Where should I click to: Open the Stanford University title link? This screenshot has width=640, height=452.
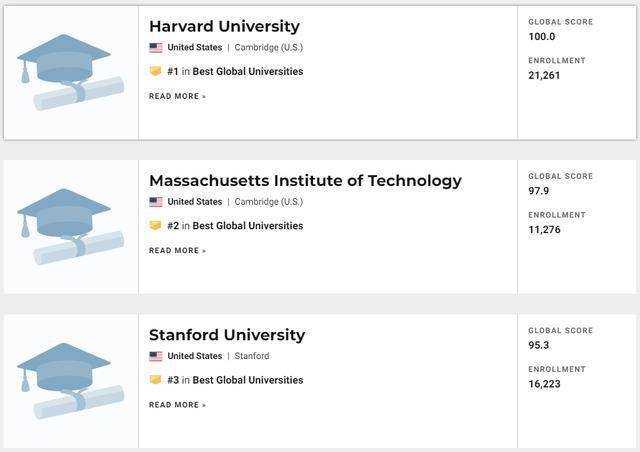pos(227,335)
